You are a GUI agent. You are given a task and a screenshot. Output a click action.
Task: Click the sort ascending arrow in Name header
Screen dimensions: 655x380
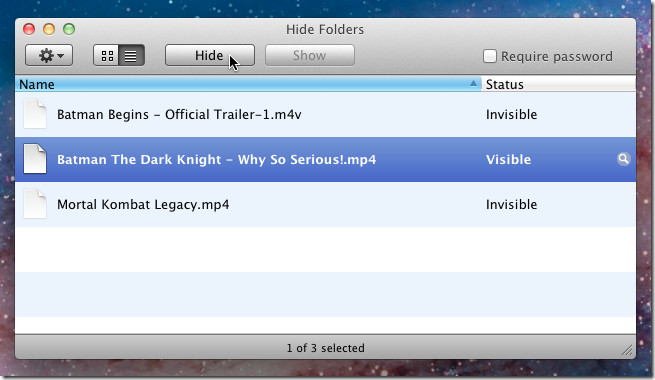coord(473,84)
